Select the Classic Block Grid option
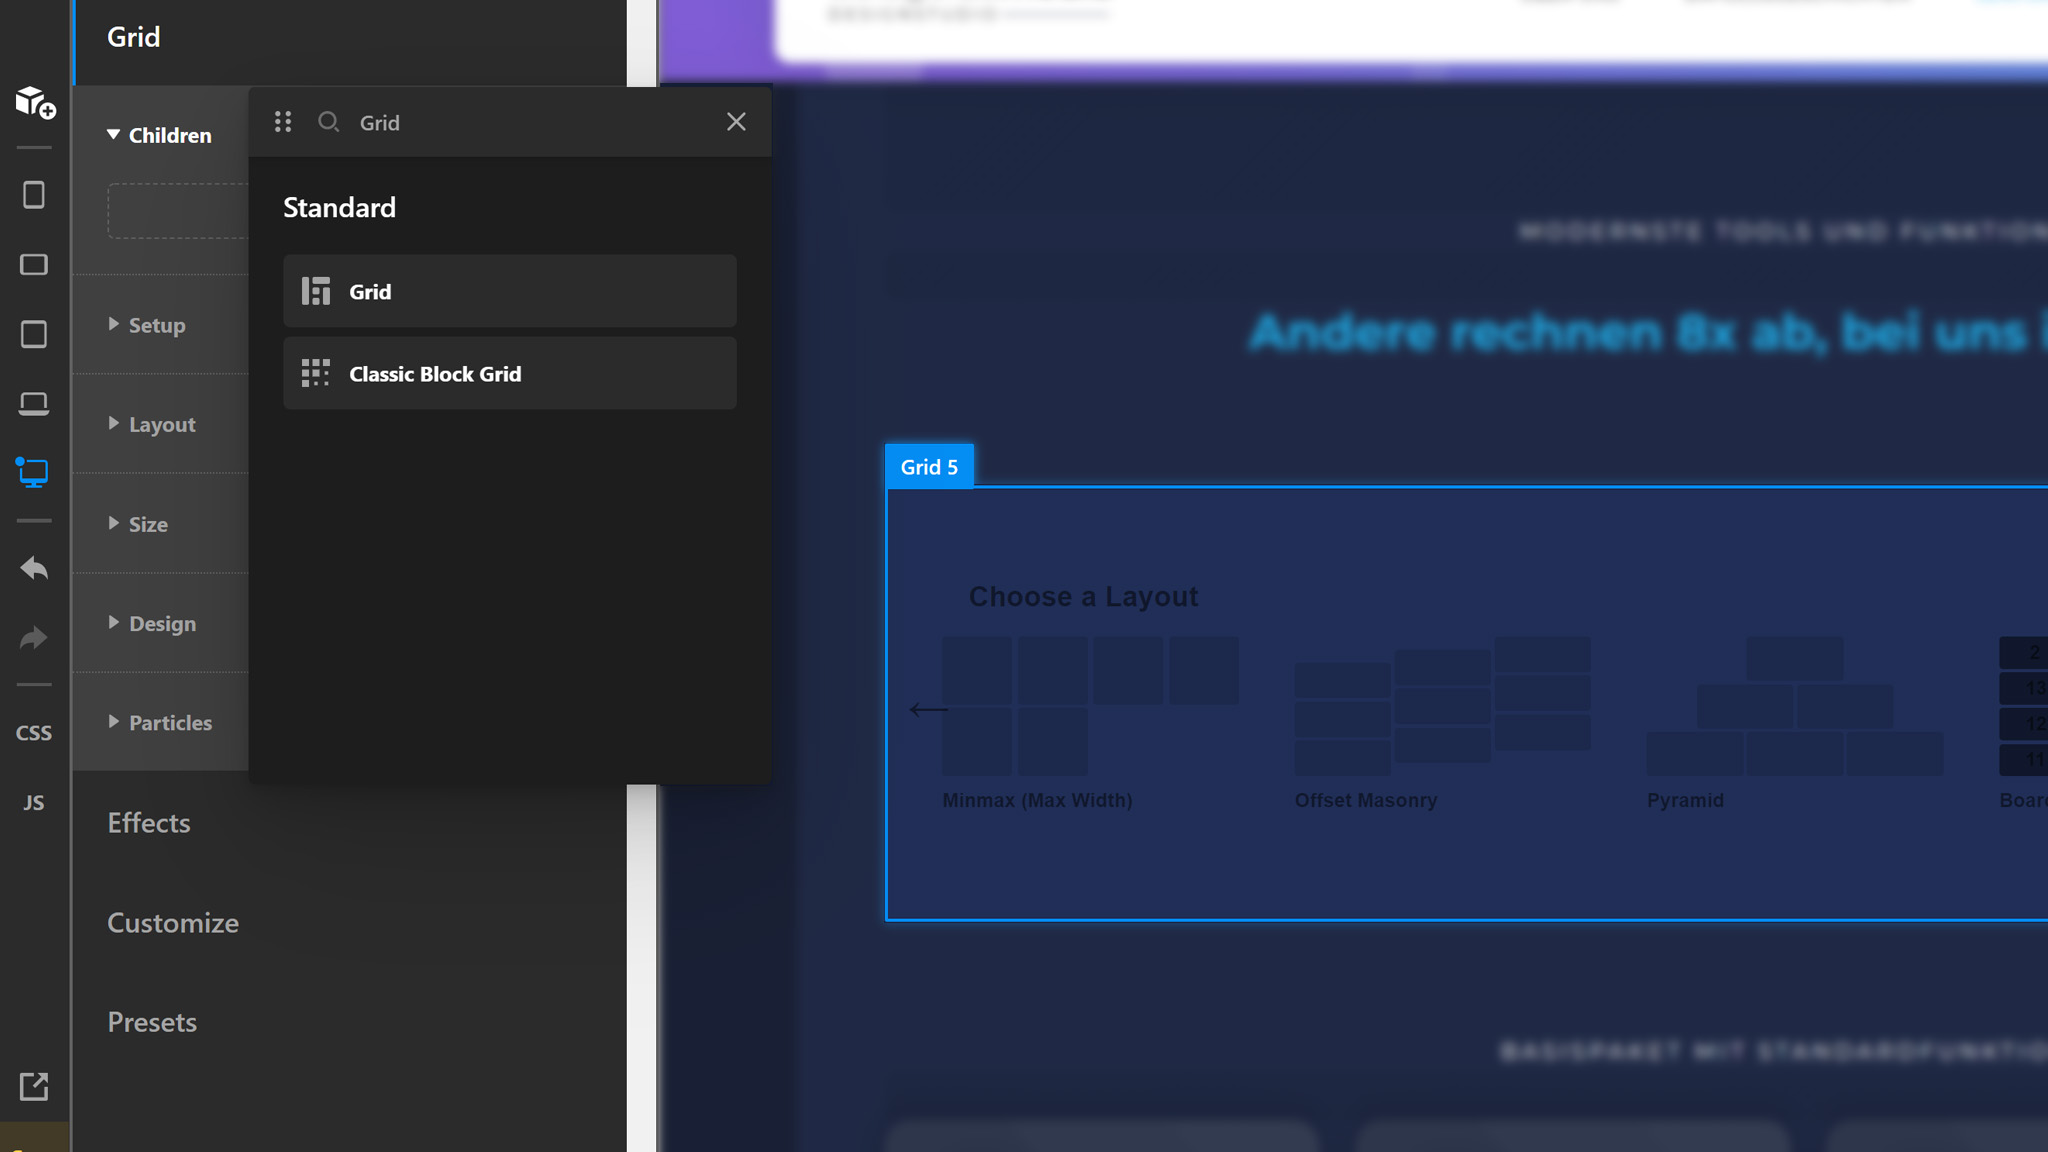 (509, 373)
